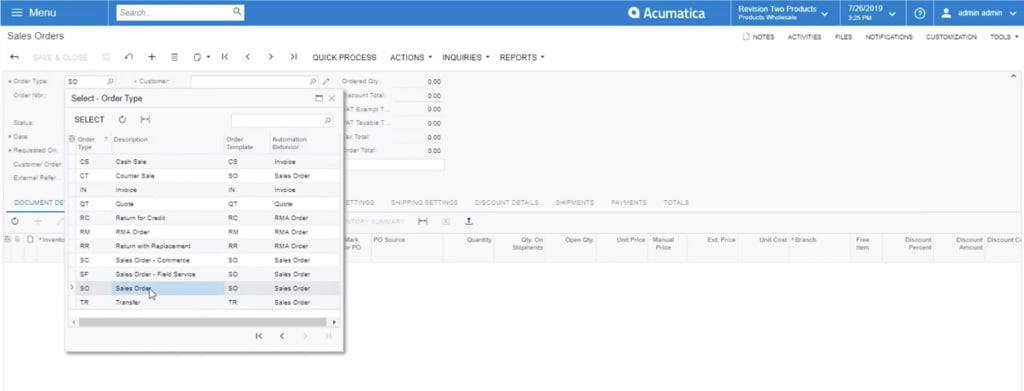Image resolution: width=1024 pixels, height=391 pixels.
Task: Click the Customer input field
Action: 249,82
